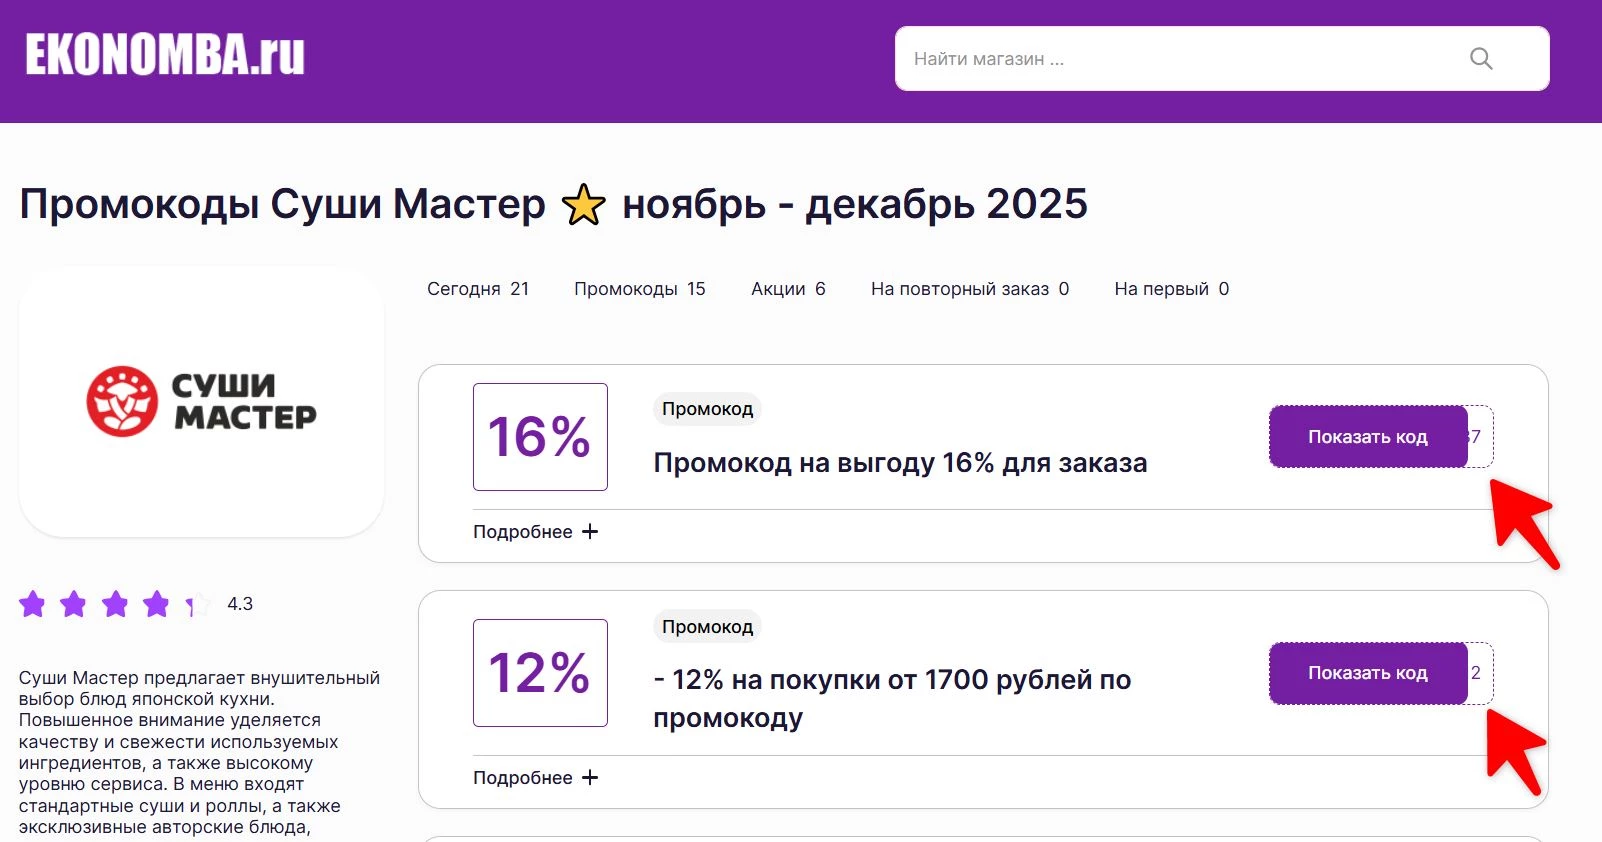Viewport: 1602px width, 842px height.
Task: Select the 'На повторный заказ 0' tab
Action: 970,289
